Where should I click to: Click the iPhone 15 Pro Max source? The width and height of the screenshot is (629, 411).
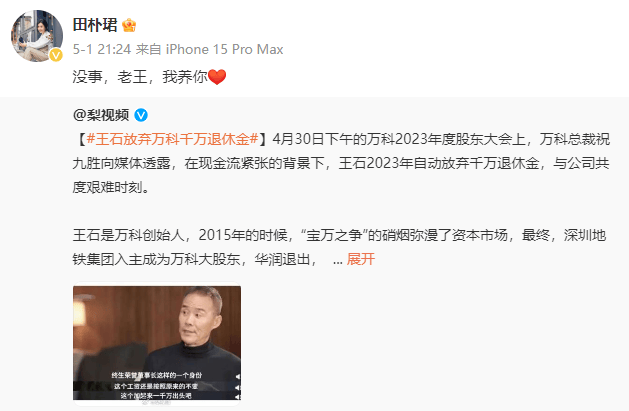click(x=225, y=49)
